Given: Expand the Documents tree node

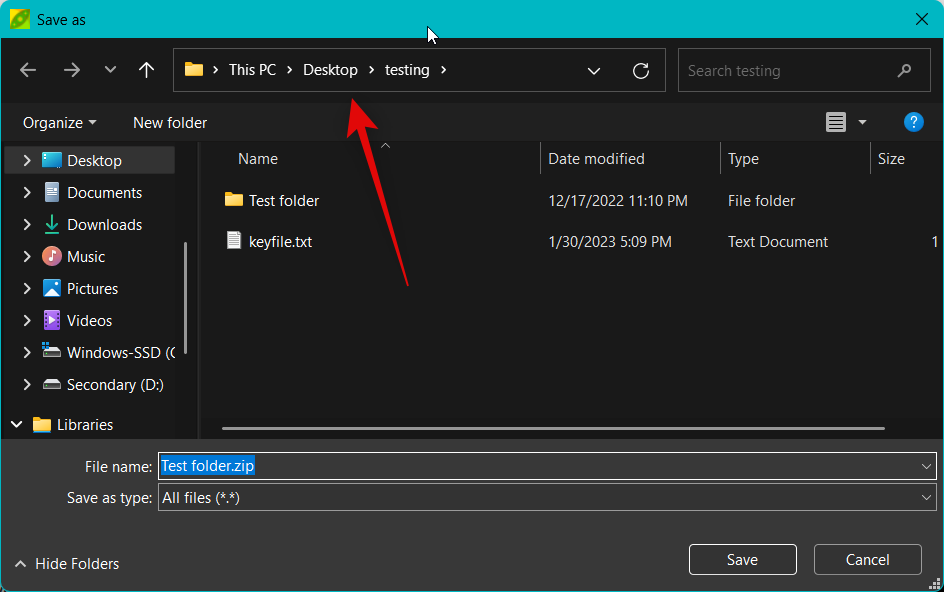Looking at the screenshot, I should 27,193.
